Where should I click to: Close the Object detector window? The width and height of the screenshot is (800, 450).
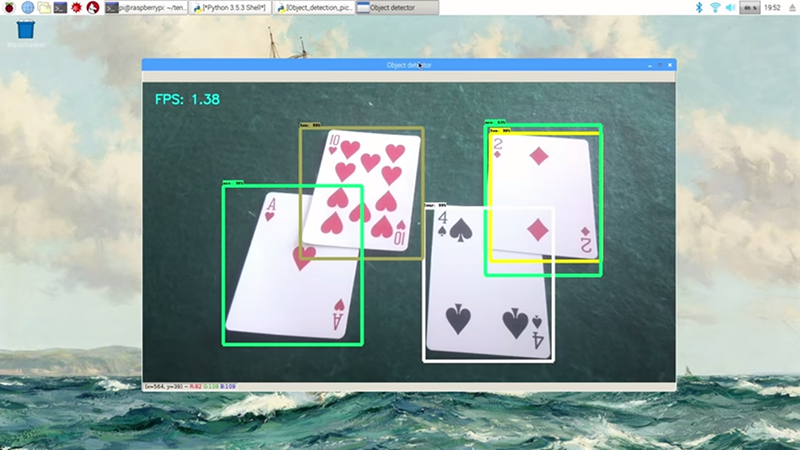[670, 64]
